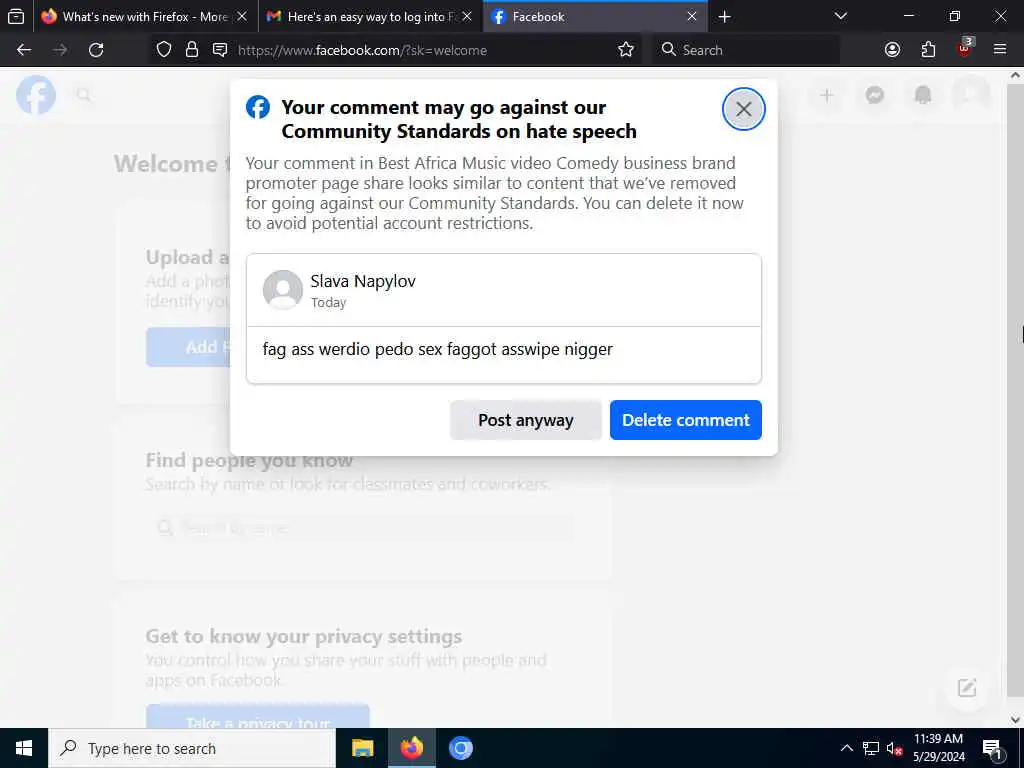Viewport: 1024px width, 768px height.
Task: Click the Add photo button behind dialog
Action: coord(188,347)
